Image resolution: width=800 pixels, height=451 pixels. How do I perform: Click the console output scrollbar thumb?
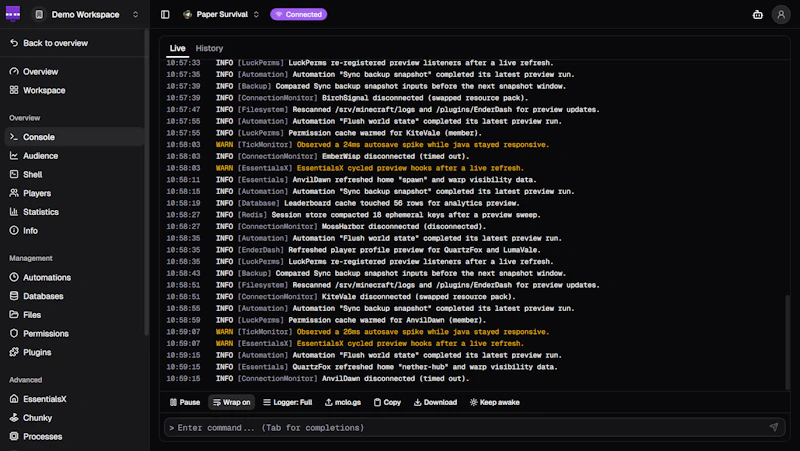coord(787,342)
